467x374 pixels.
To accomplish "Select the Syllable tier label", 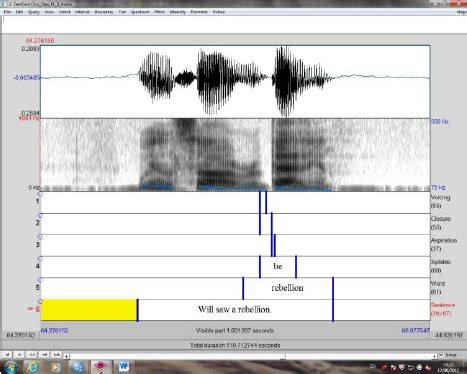I will click(441, 266).
